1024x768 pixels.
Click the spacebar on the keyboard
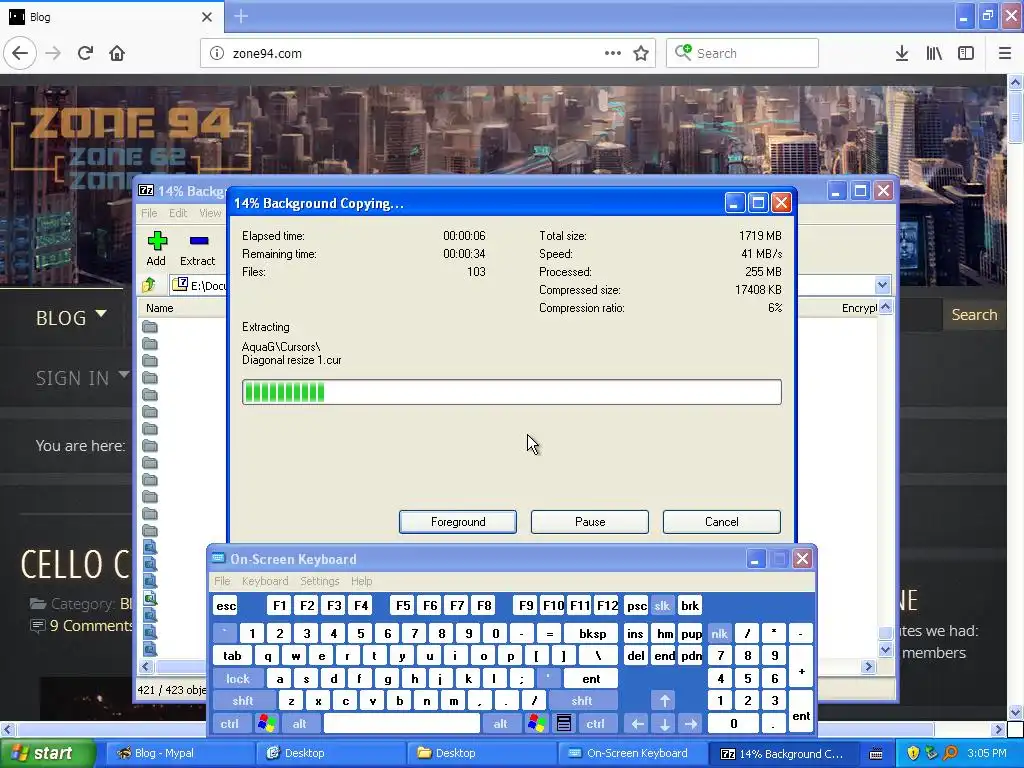(402, 724)
